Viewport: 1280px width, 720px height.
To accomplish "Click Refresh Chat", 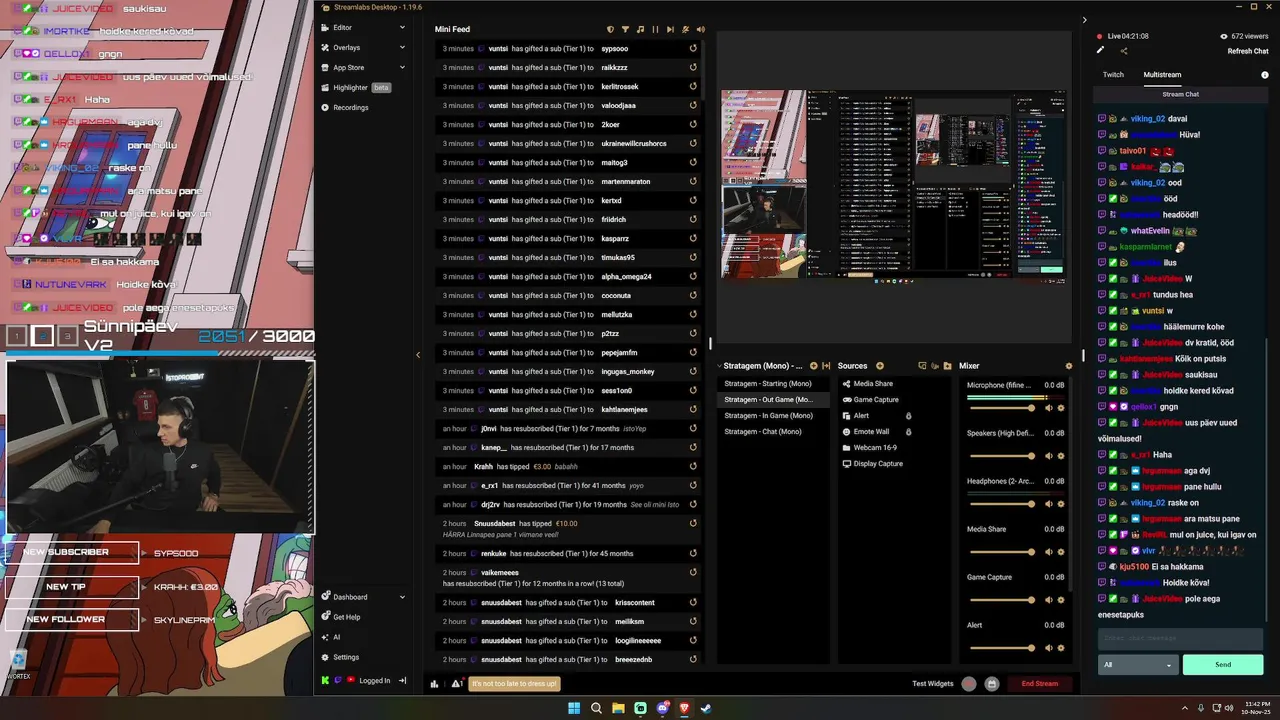I will (x=1248, y=51).
